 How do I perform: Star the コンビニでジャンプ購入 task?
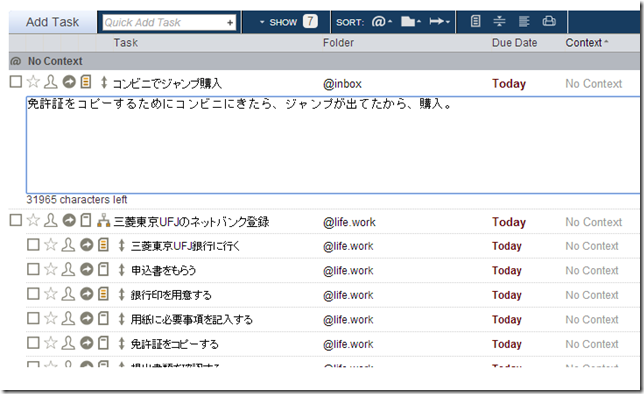(x=33, y=82)
